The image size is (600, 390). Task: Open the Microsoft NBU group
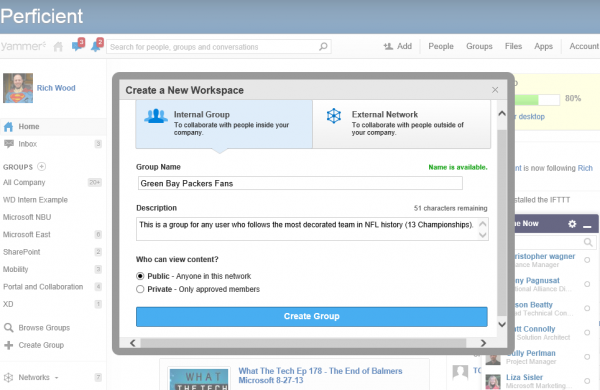(27, 217)
